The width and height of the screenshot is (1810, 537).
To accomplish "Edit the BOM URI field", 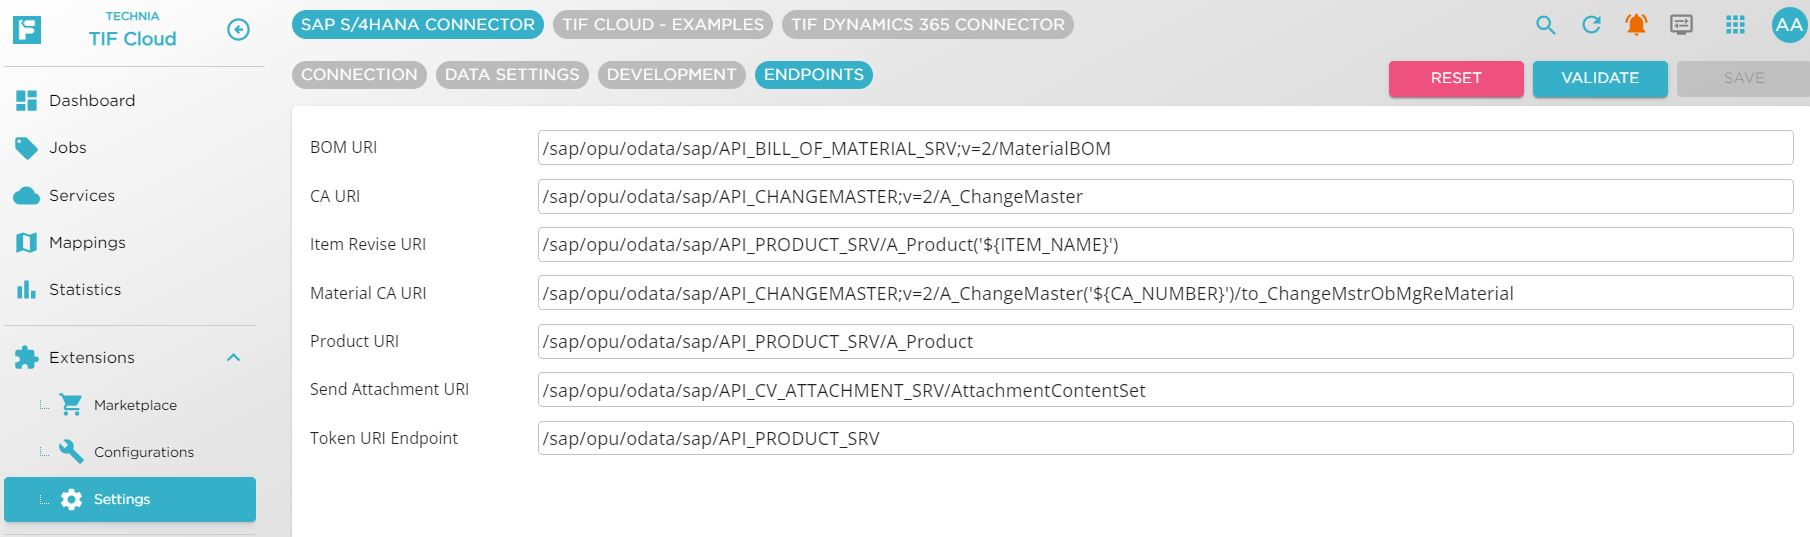I will pos(1165,148).
